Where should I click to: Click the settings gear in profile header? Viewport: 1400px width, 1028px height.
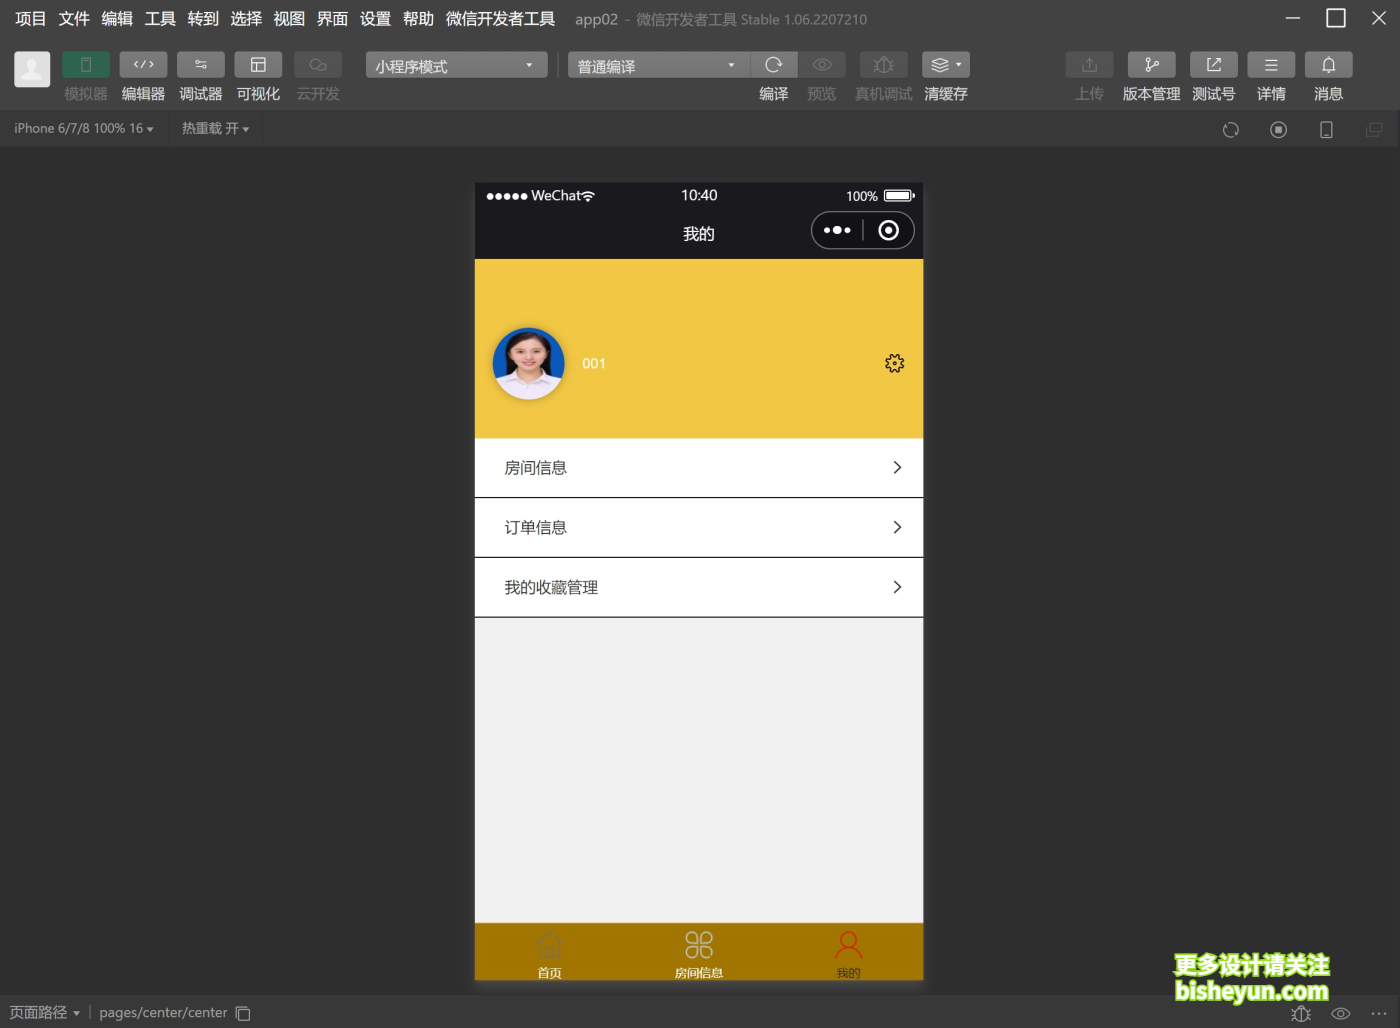[894, 364]
